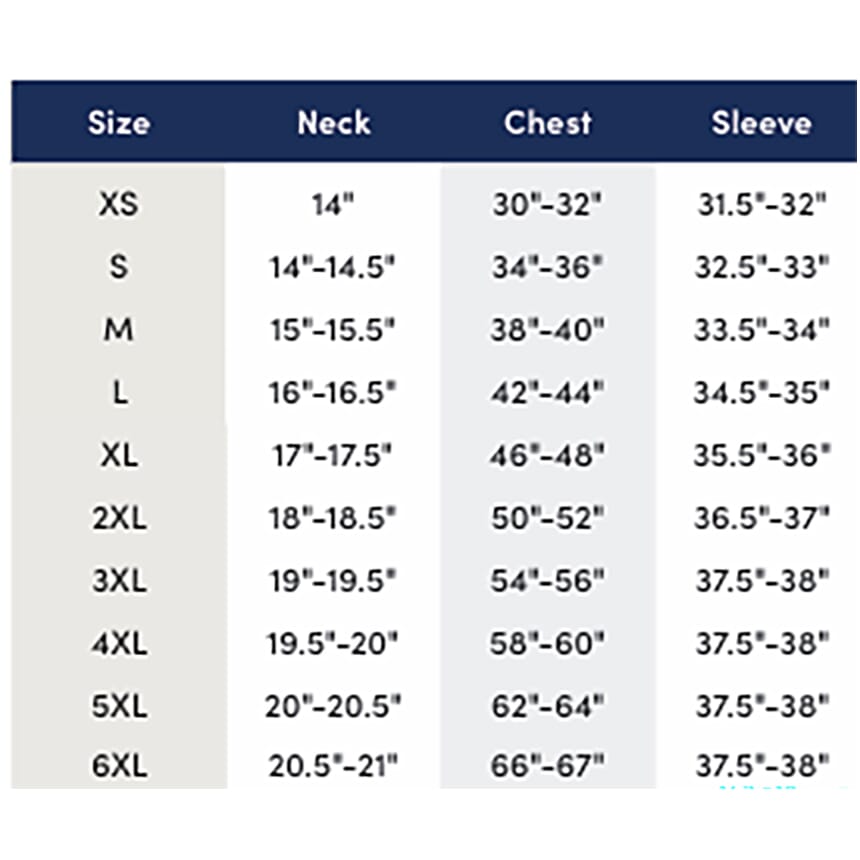Image resolution: width=860 pixels, height=860 pixels.
Task: Click neck value 20.5"-21"
Action: [x=332, y=766]
